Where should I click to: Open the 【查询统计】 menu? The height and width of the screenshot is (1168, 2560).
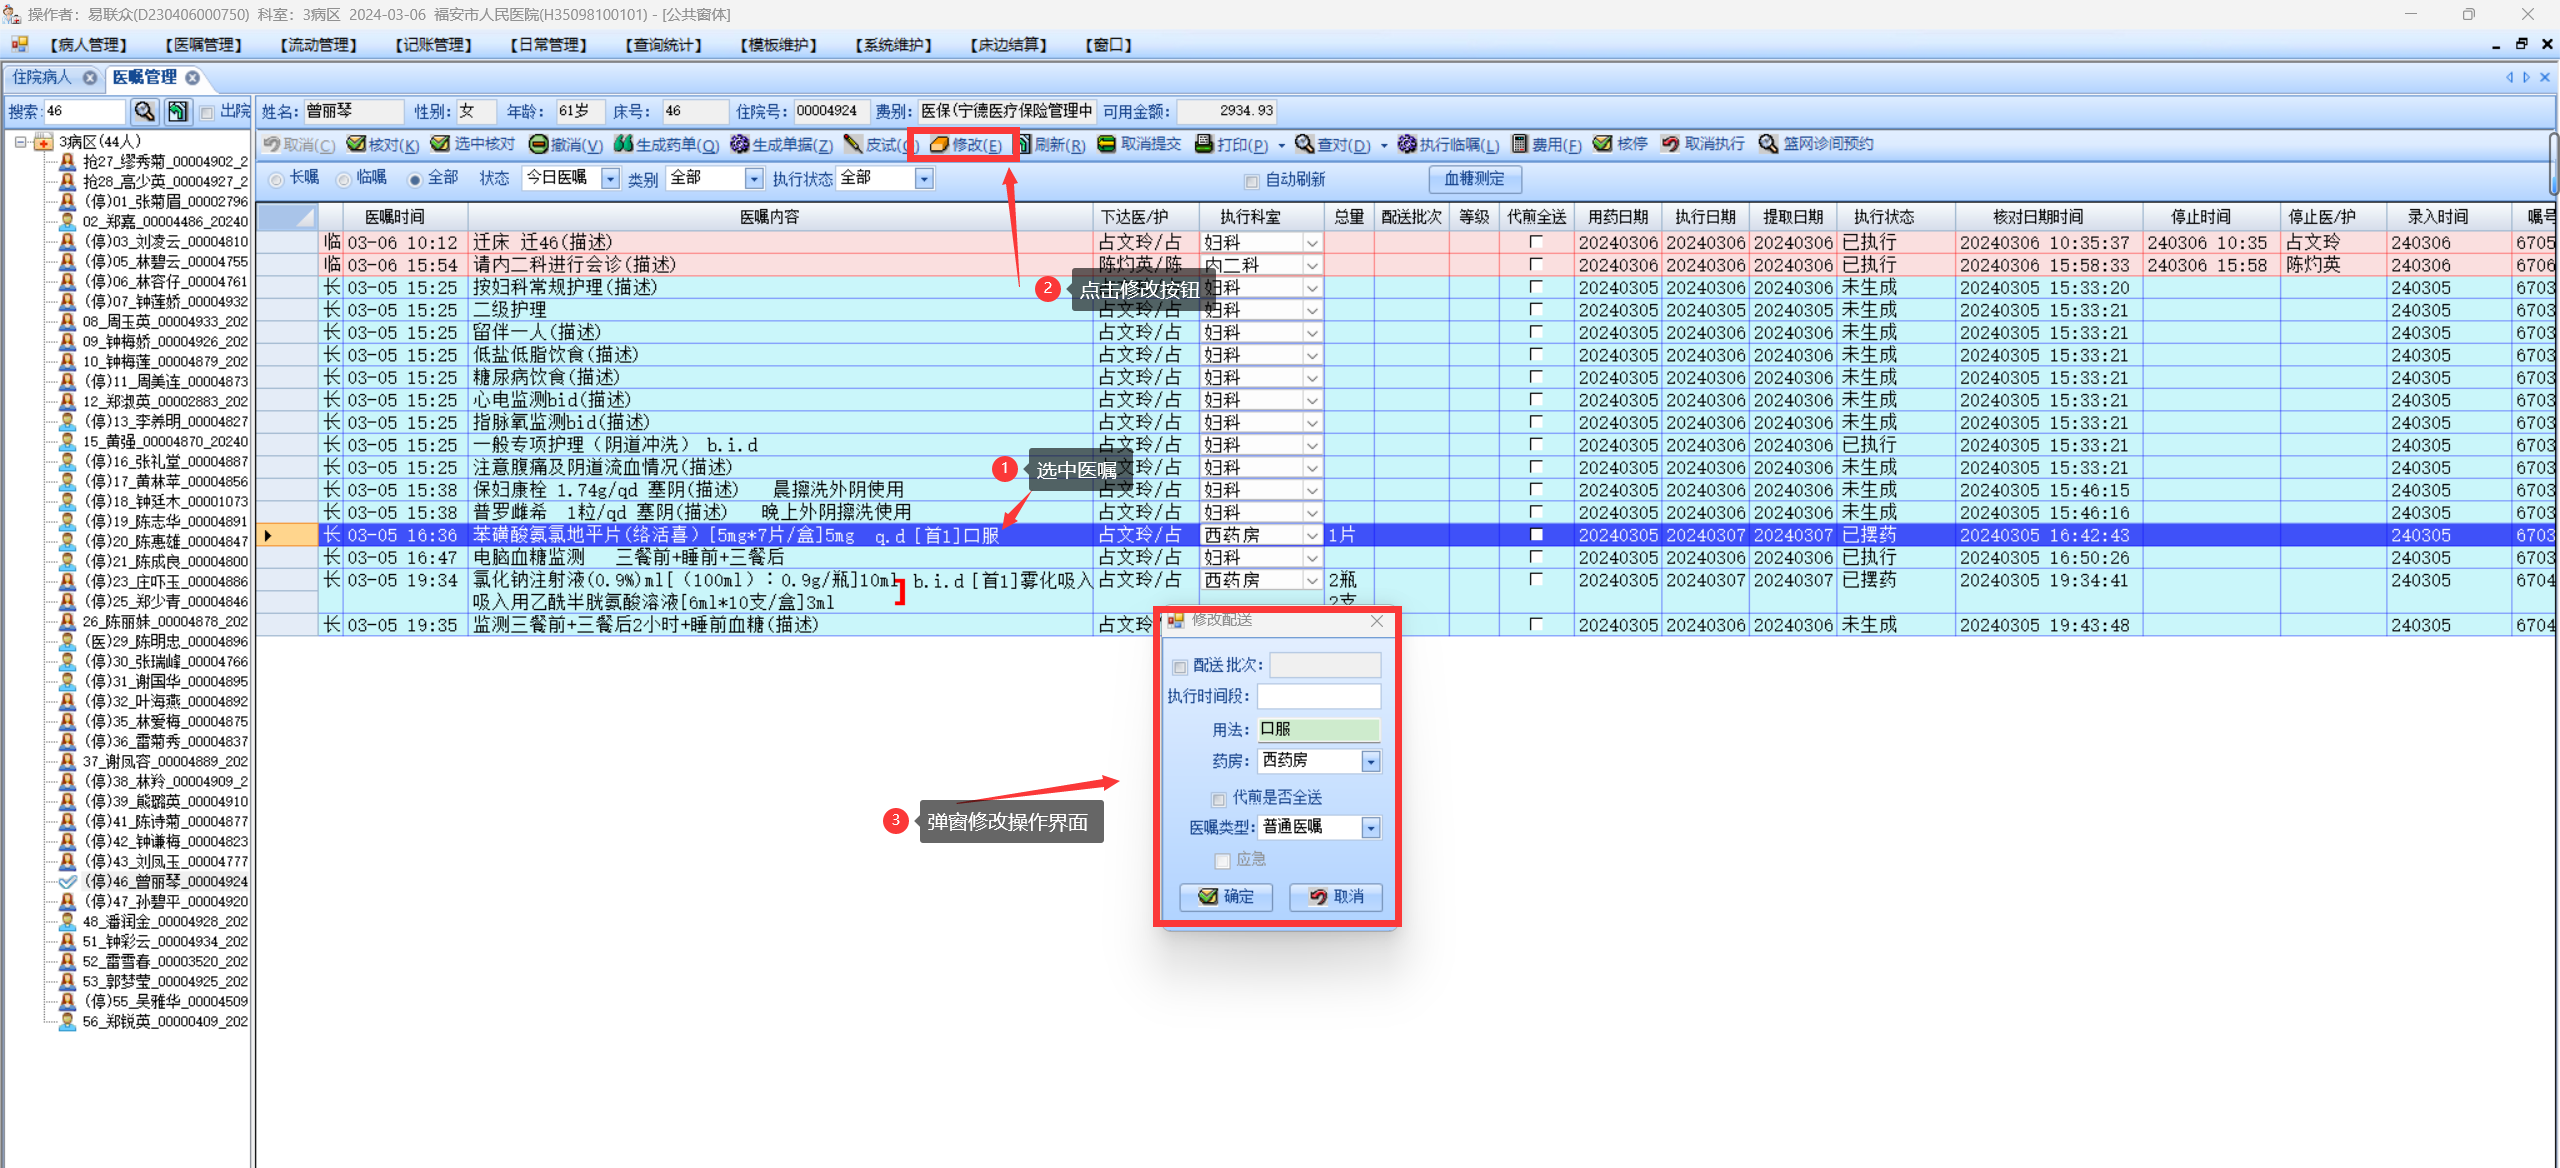click(x=664, y=45)
